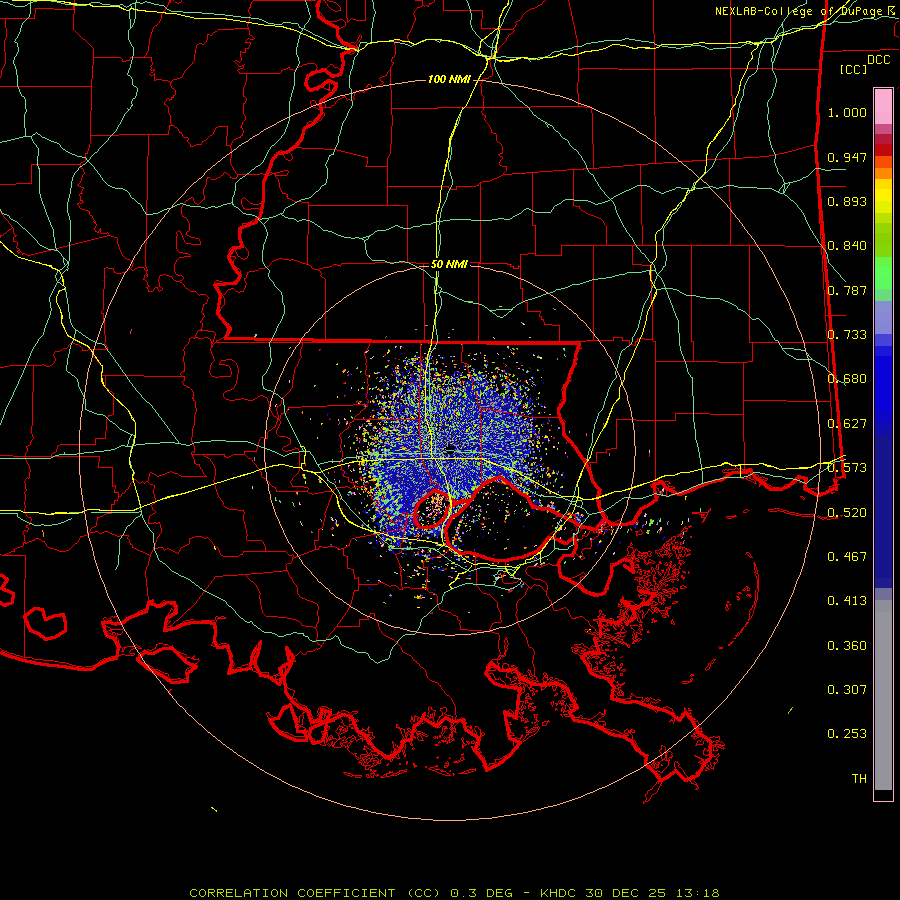The width and height of the screenshot is (900, 900).
Task: Select the 0.413 scale value
Action: coord(847,601)
